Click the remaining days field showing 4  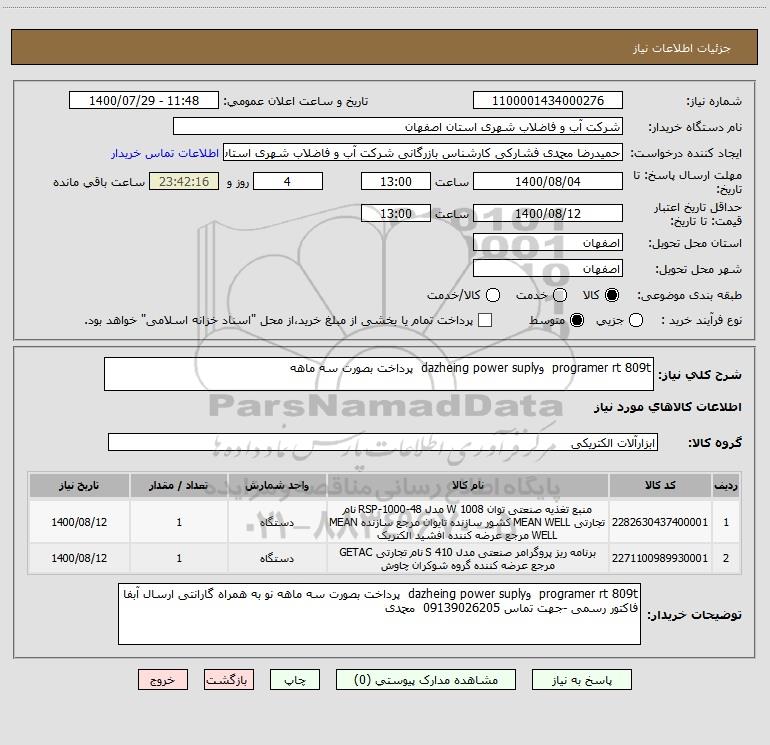pos(288,181)
